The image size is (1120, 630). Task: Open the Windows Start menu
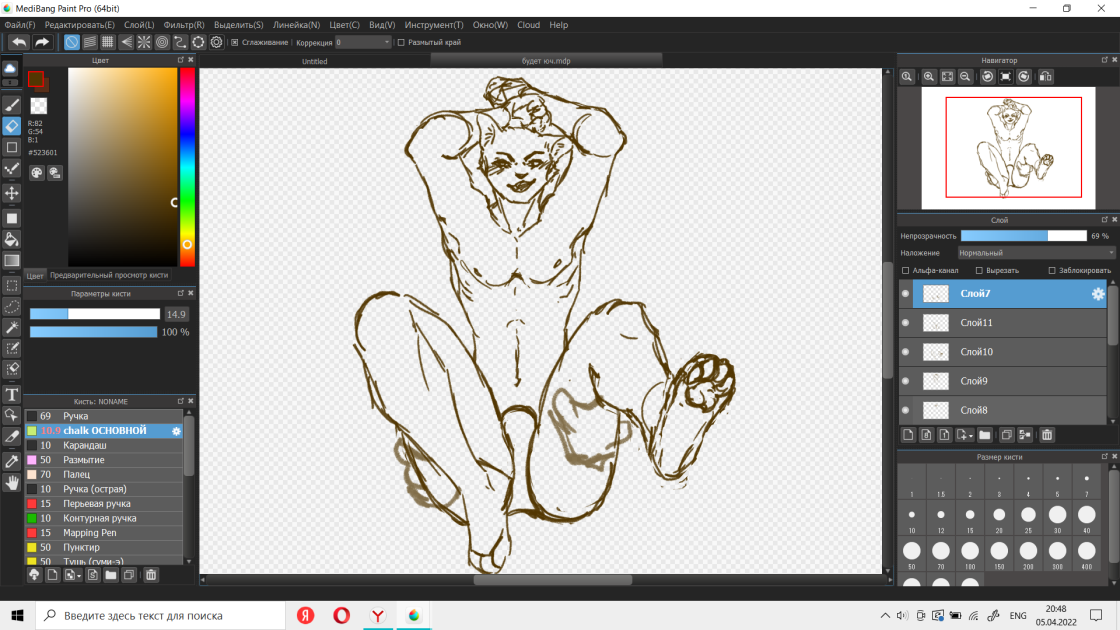[x=17, y=615]
